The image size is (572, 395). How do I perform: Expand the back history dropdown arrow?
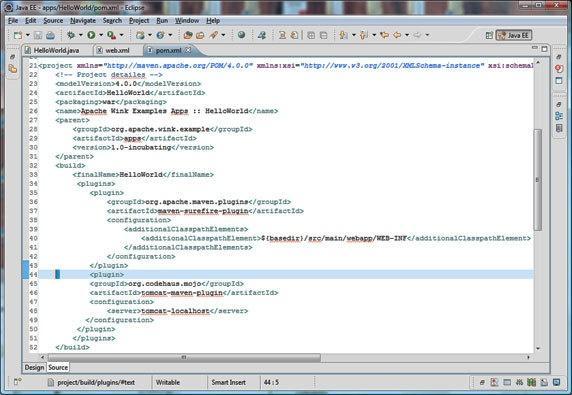(407, 35)
